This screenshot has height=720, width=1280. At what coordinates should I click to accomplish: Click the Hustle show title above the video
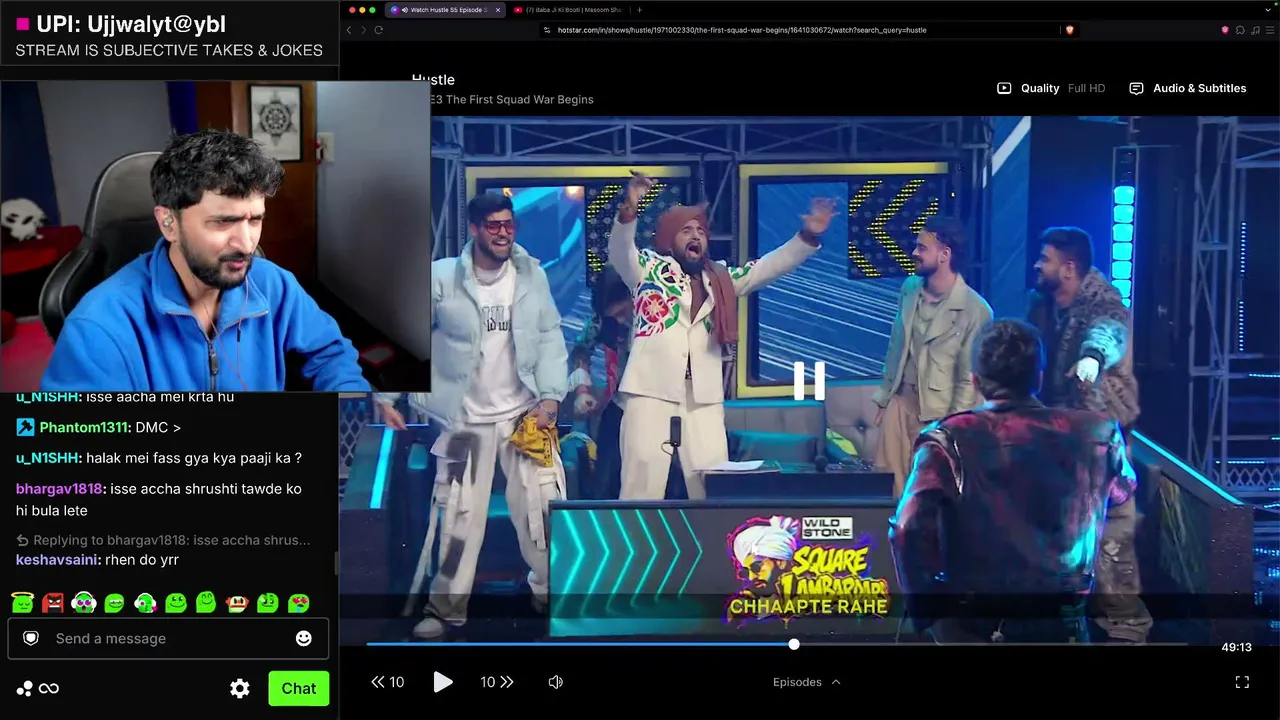pos(433,80)
